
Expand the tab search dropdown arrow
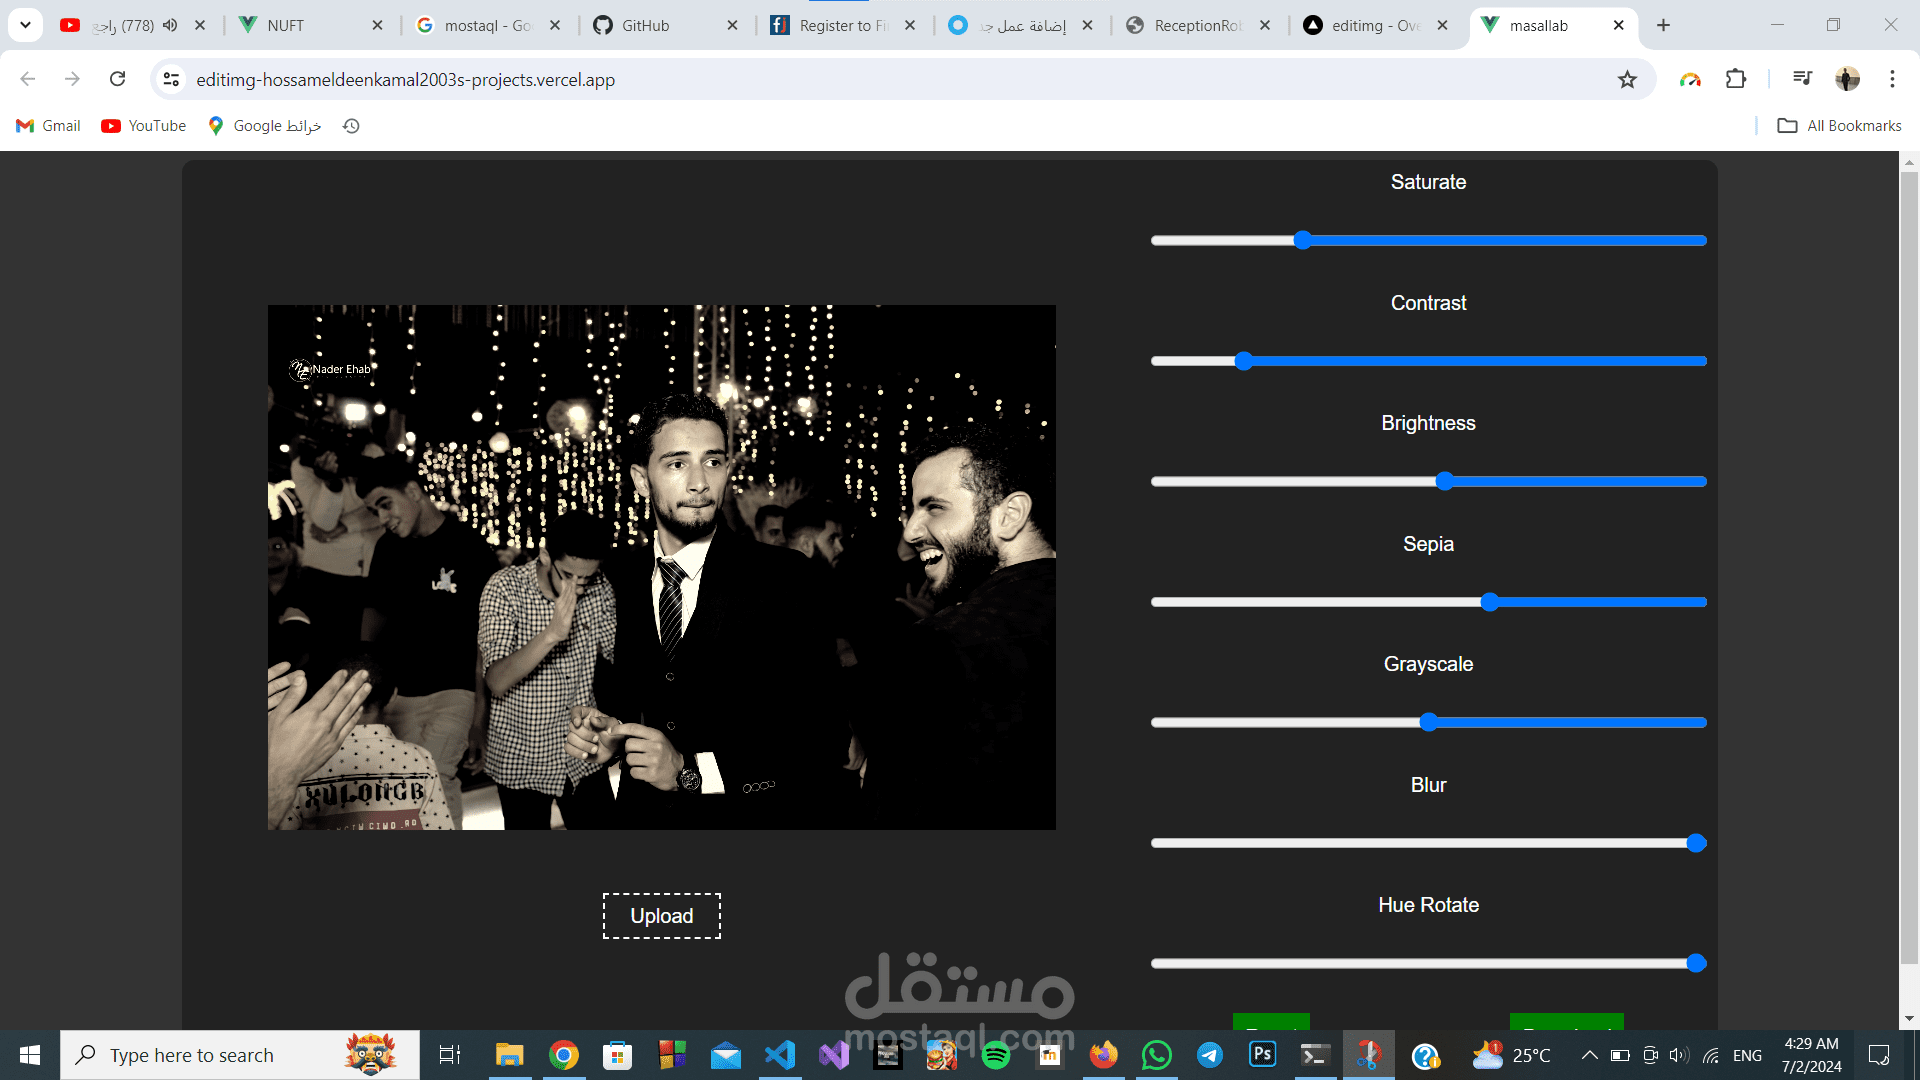coord(25,25)
